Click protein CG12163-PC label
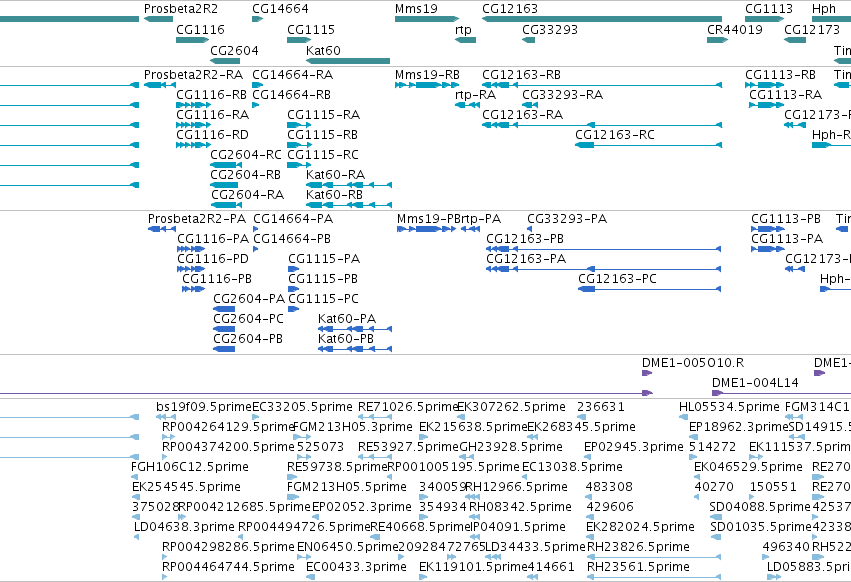Image resolution: width=851 pixels, height=582 pixels. tap(617, 279)
